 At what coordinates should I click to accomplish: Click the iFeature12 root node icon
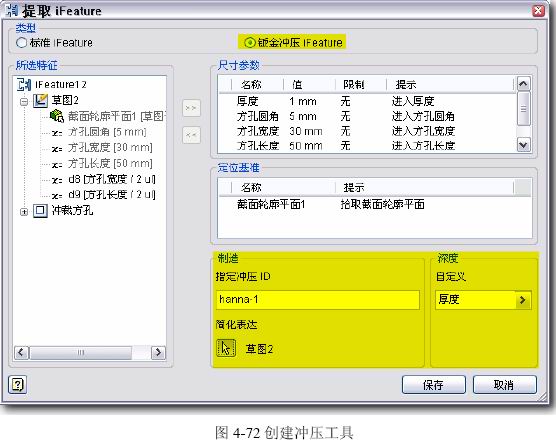point(24,84)
